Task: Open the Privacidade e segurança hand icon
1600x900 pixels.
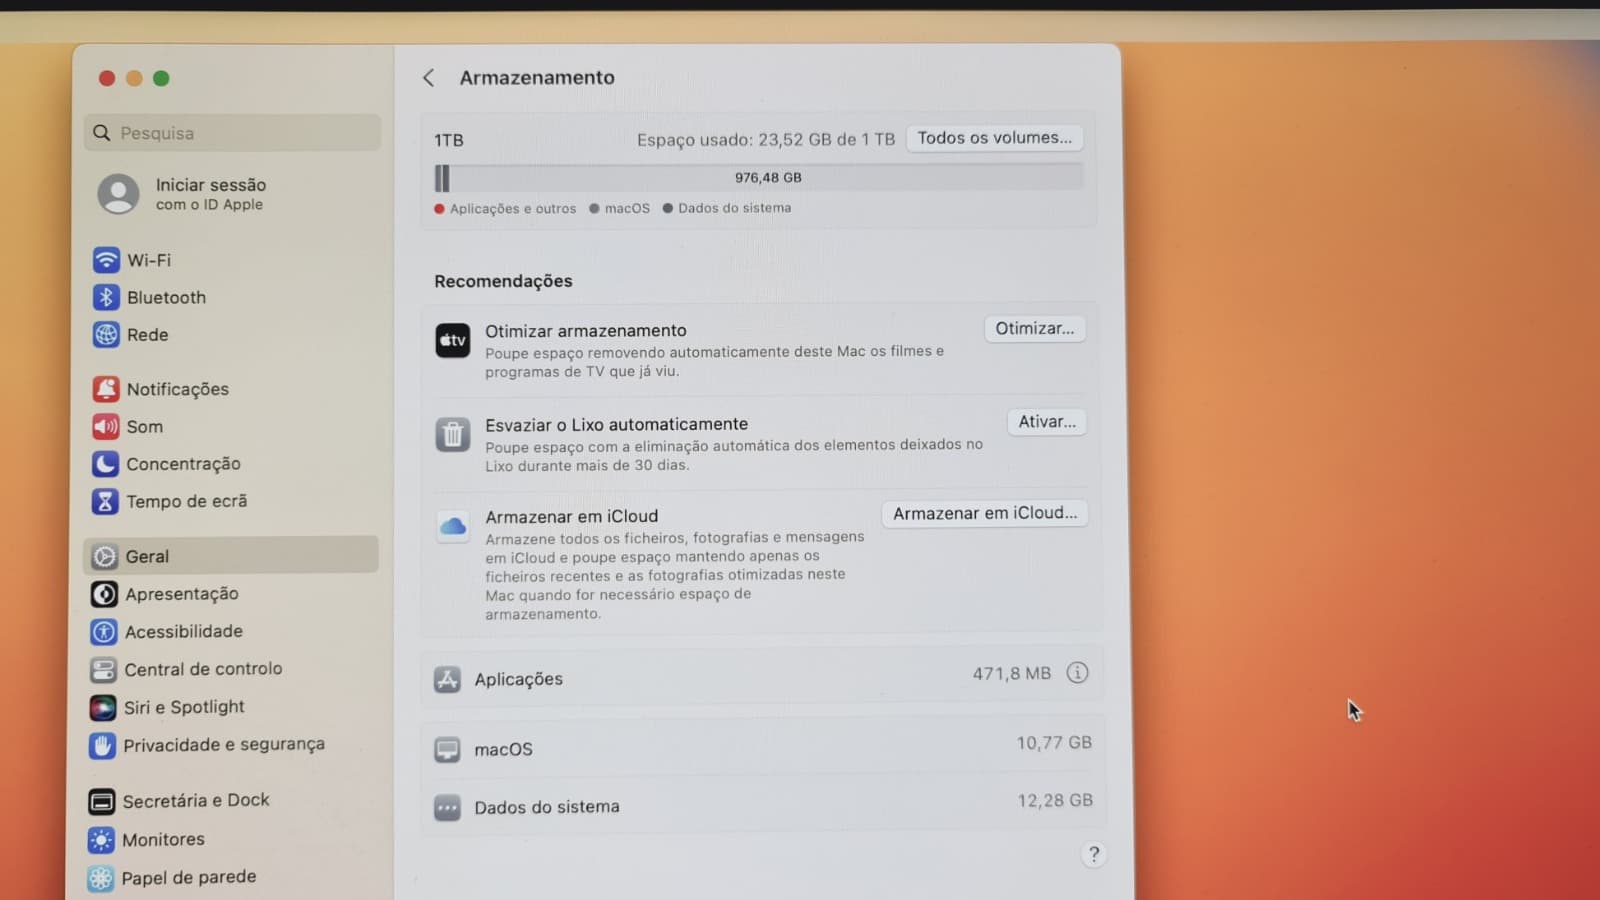Action: 102,746
